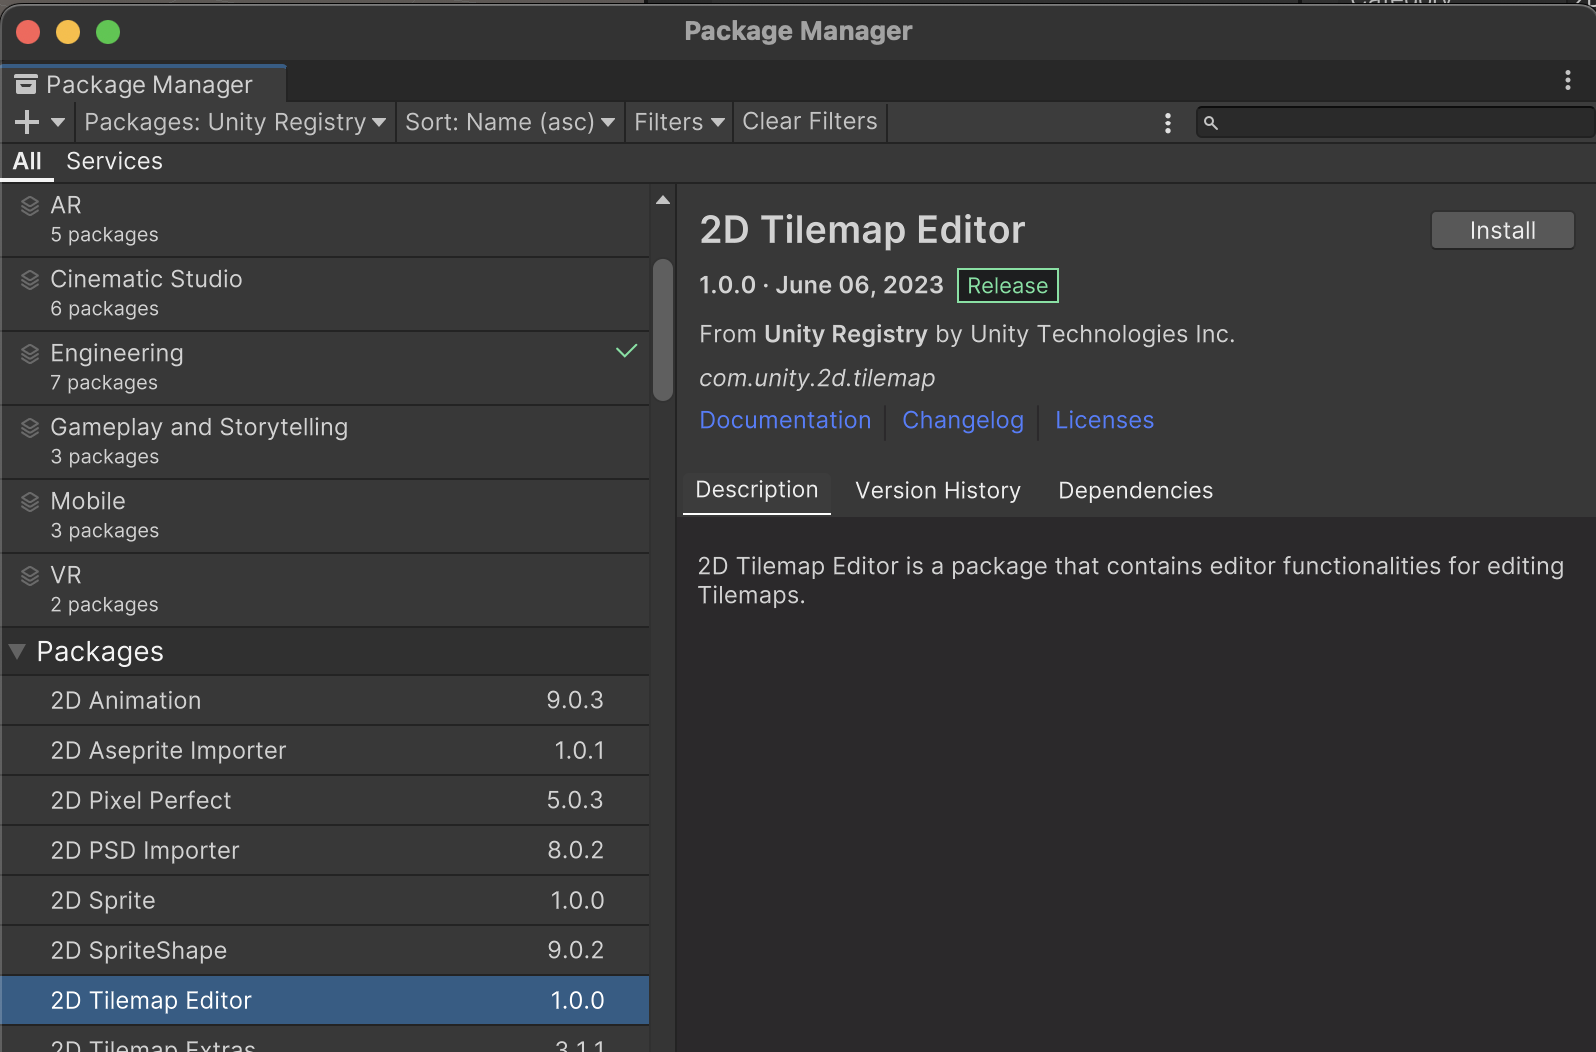
Task: Open the Changelog link
Action: point(963,420)
